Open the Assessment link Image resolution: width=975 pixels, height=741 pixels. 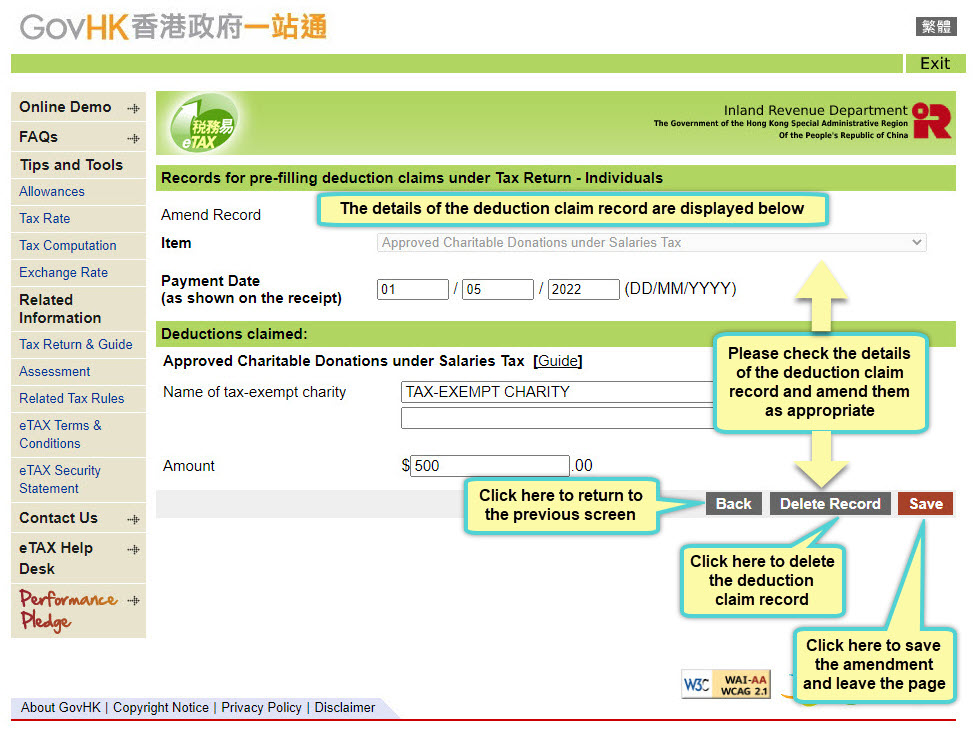pos(55,371)
